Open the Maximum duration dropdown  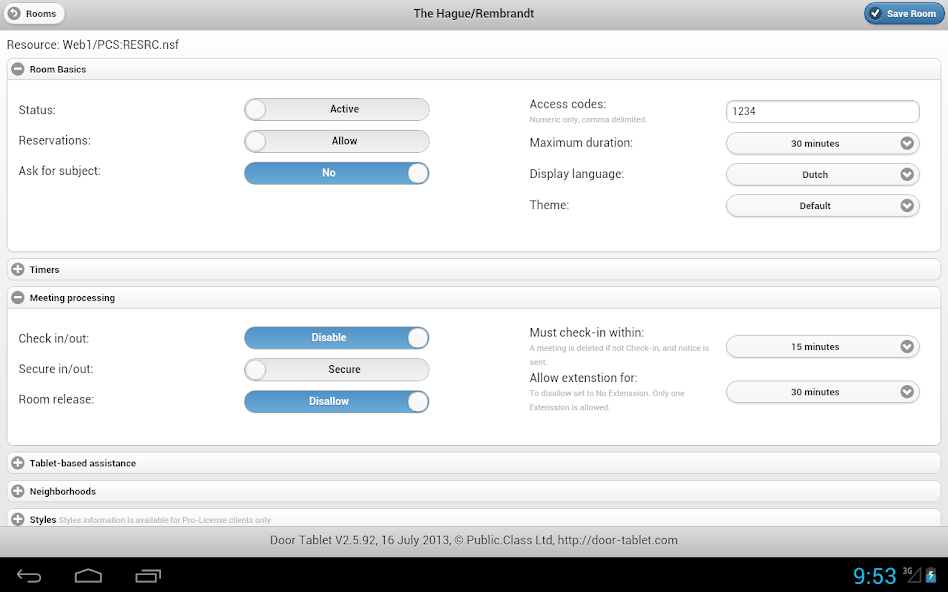[822, 144]
